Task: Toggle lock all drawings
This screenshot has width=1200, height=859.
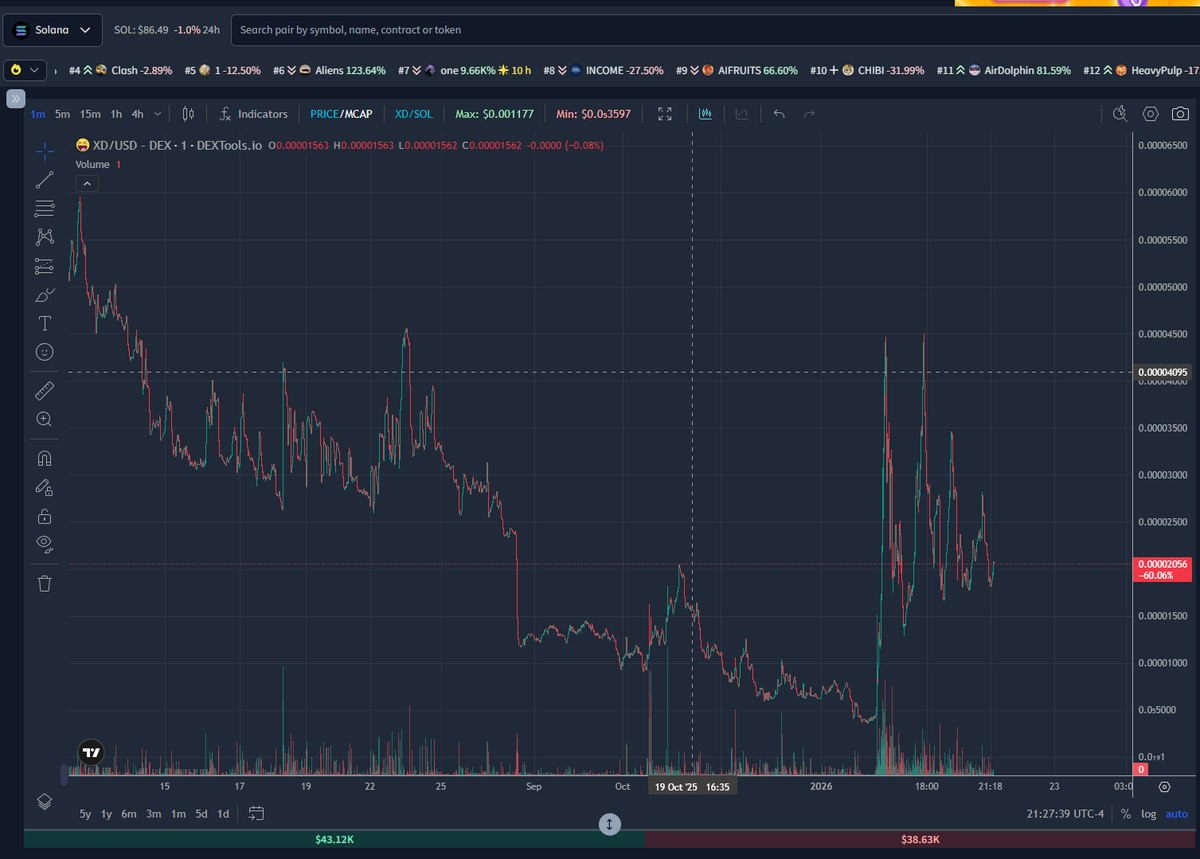Action: [x=44, y=516]
